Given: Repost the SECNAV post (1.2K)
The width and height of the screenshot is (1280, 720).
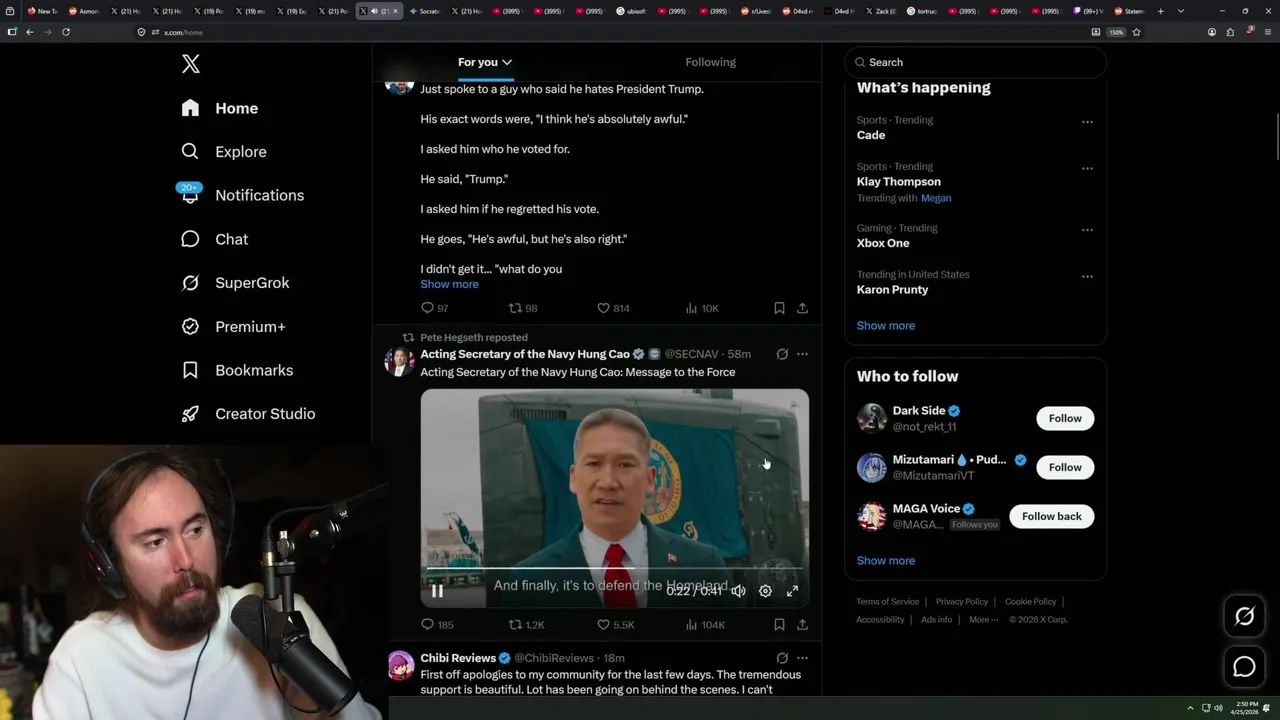Looking at the screenshot, I should point(526,625).
